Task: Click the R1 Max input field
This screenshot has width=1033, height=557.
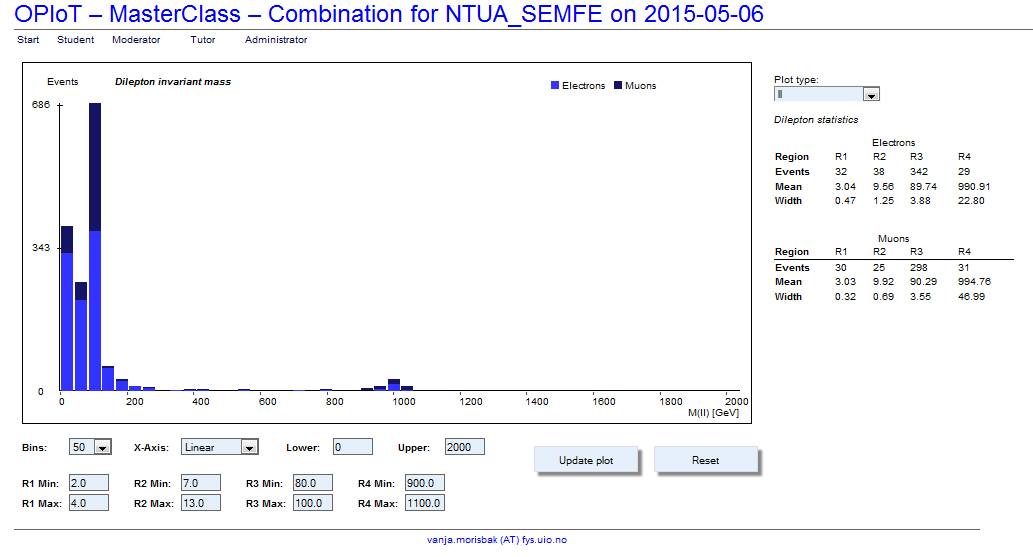Action: point(89,503)
